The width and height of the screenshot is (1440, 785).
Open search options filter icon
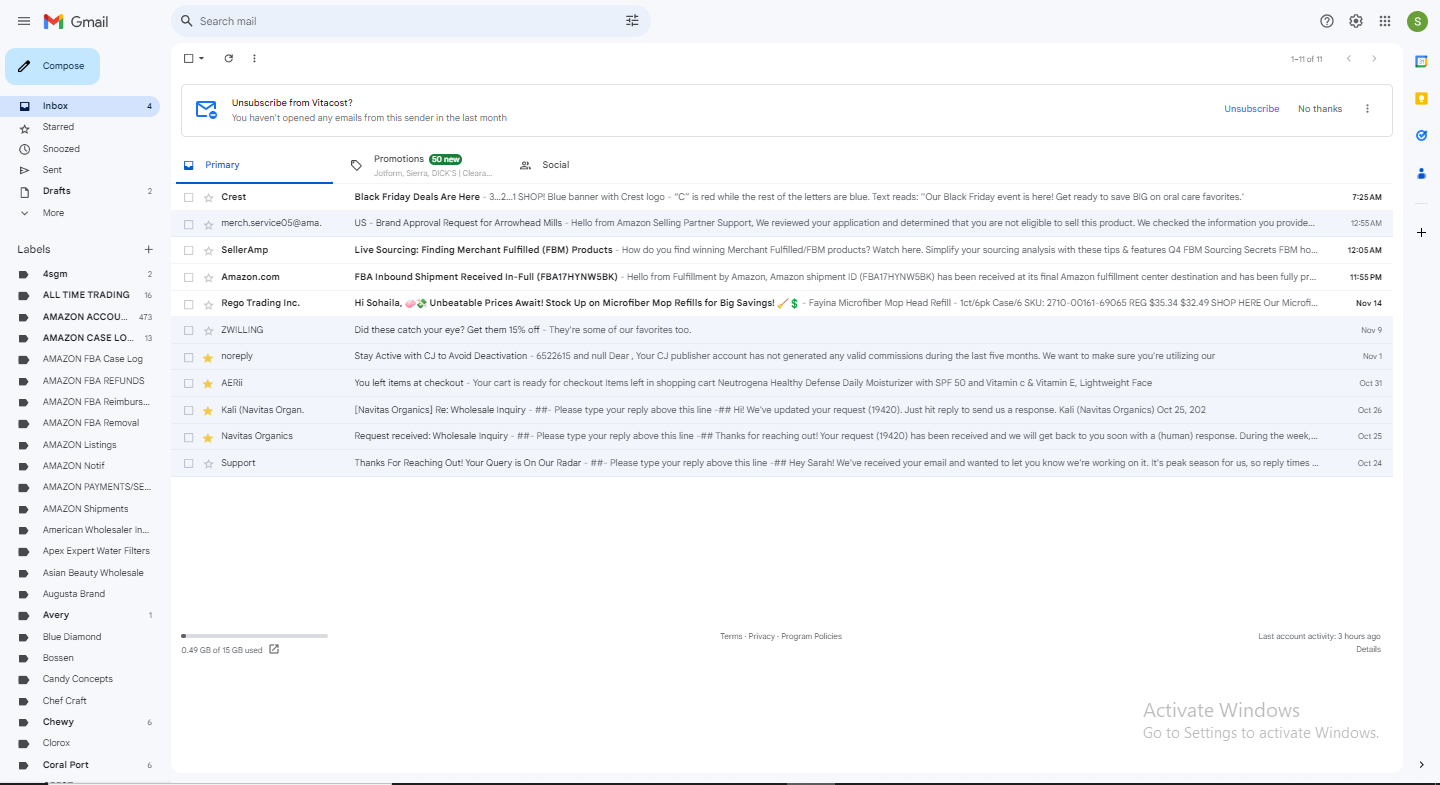click(632, 21)
